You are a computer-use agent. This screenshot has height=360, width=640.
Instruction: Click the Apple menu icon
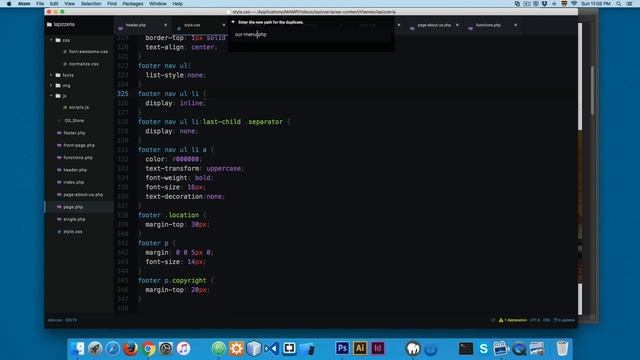pyautogui.click(x=9, y=4)
